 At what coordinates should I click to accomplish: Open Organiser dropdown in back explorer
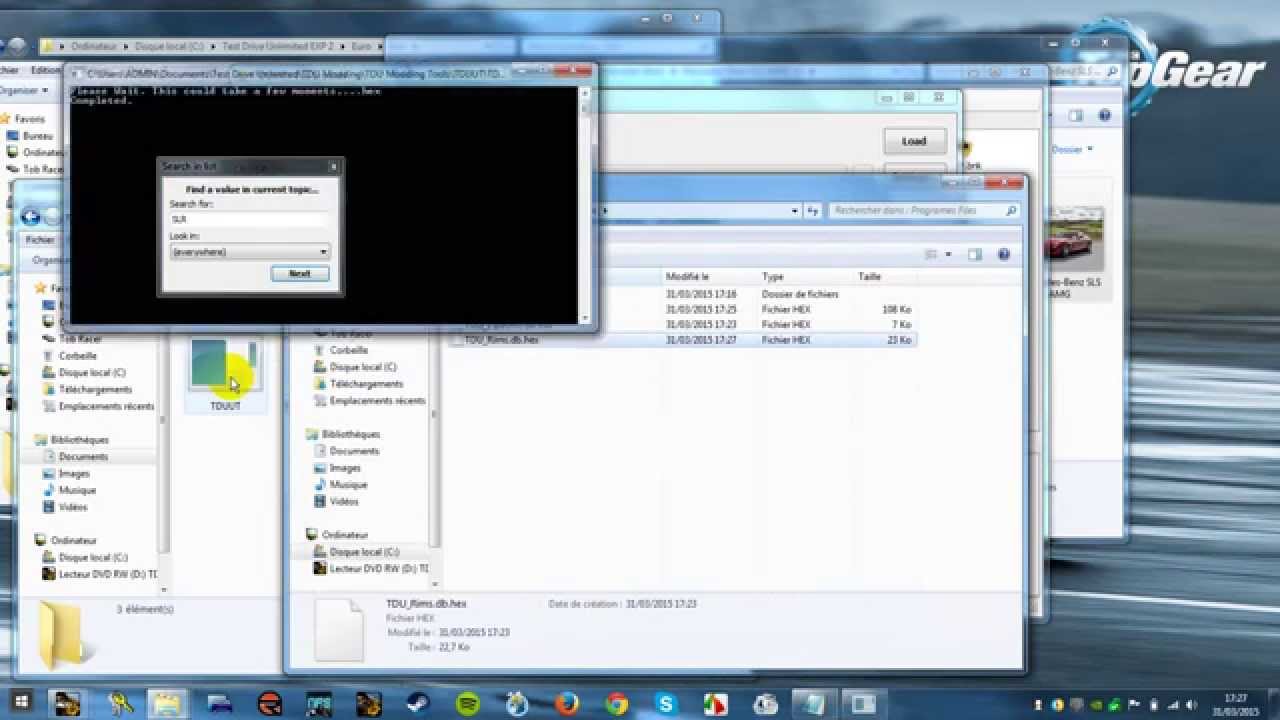click(25, 90)
